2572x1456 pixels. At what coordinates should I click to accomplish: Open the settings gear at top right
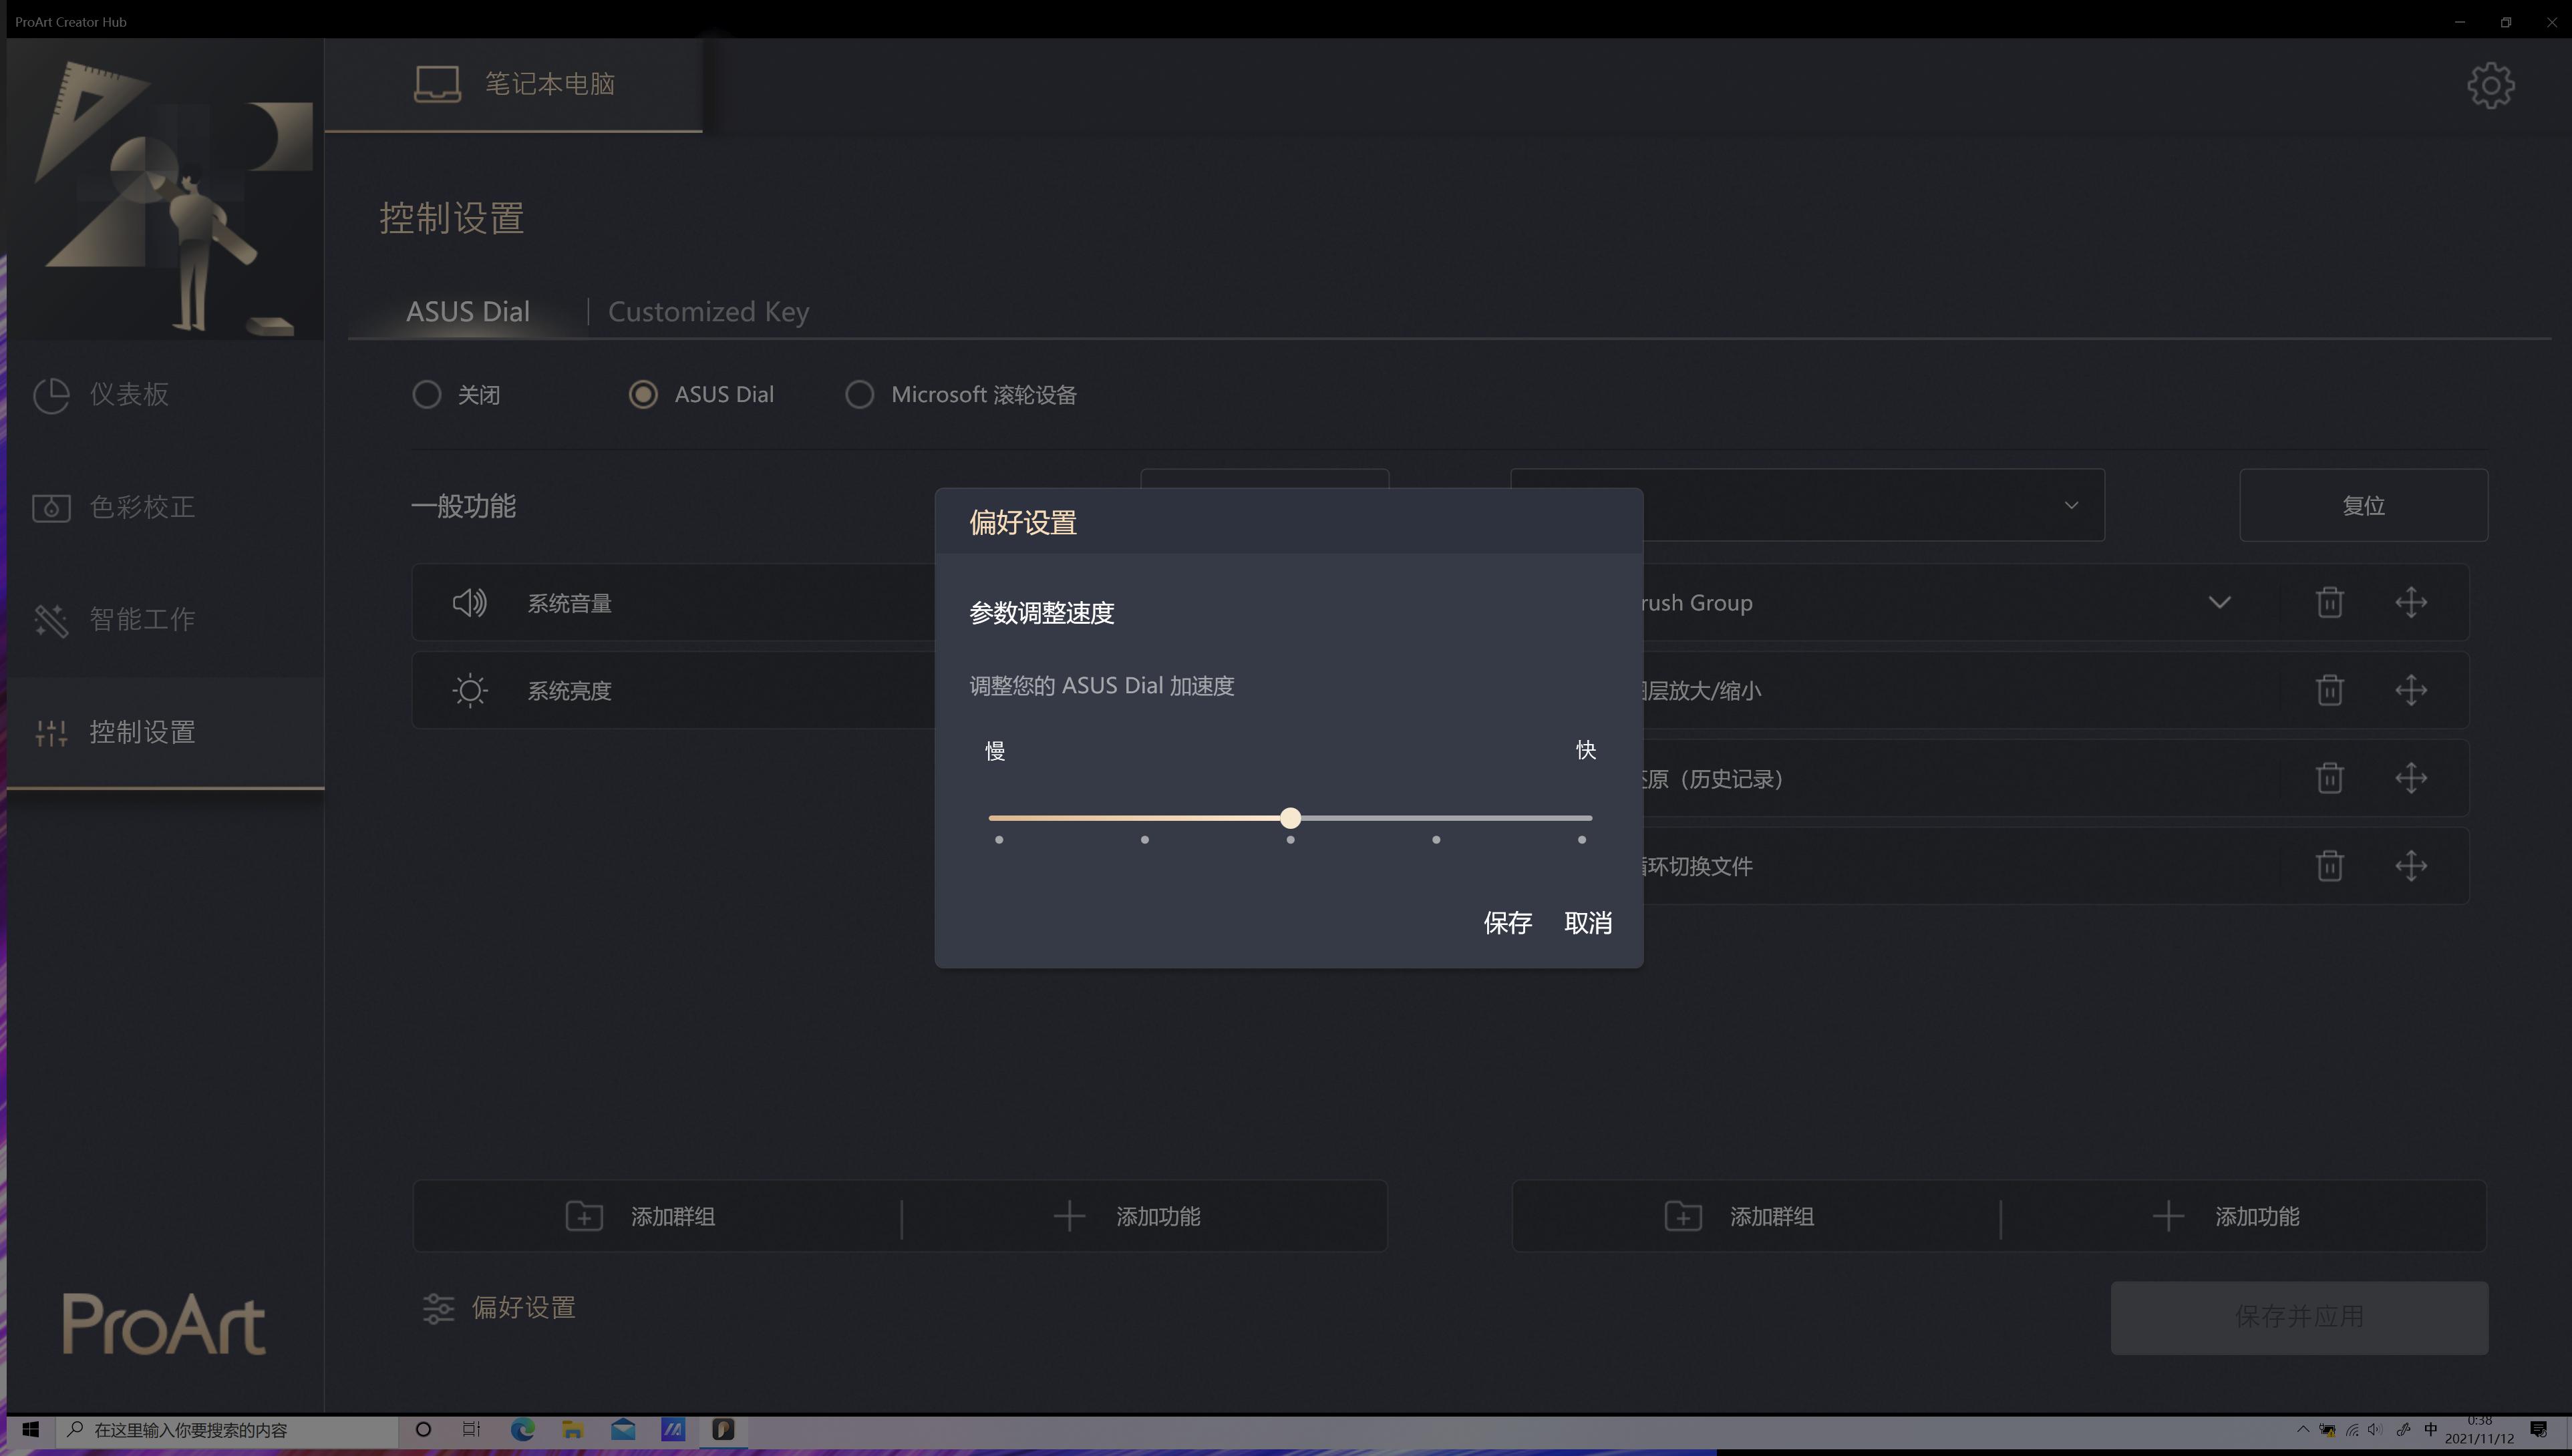point(2491,86)
